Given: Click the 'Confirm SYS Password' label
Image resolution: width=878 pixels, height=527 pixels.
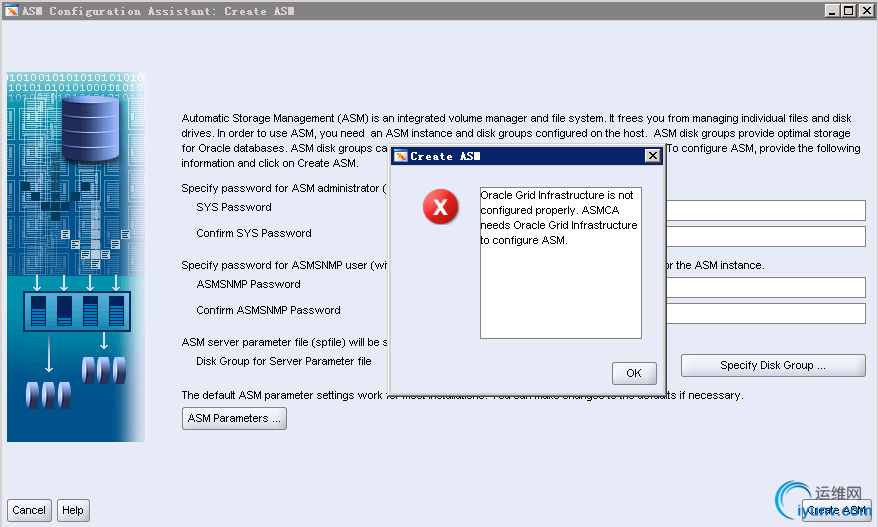Looking at the screenshot, I should [254, 233].
